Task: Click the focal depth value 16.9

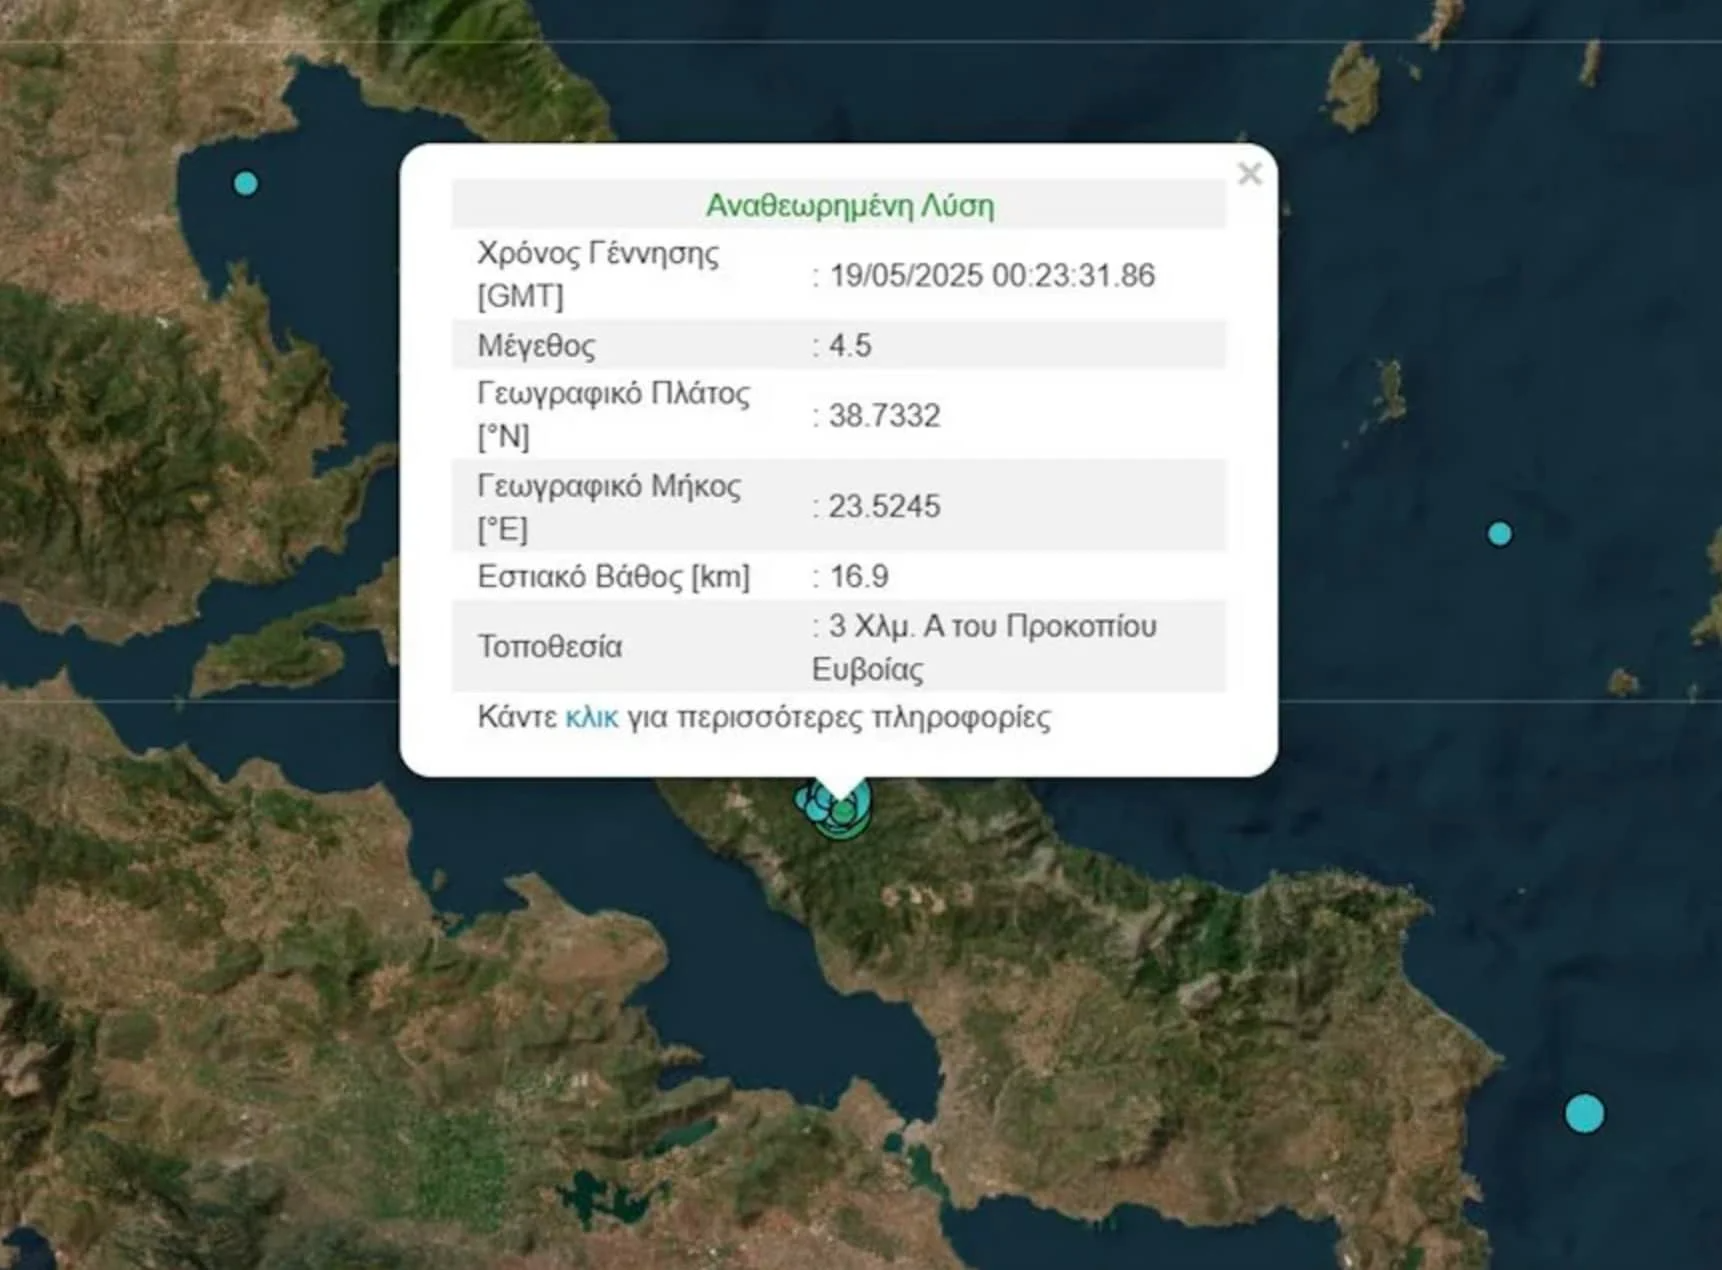Action: click(x=858, y=576)
